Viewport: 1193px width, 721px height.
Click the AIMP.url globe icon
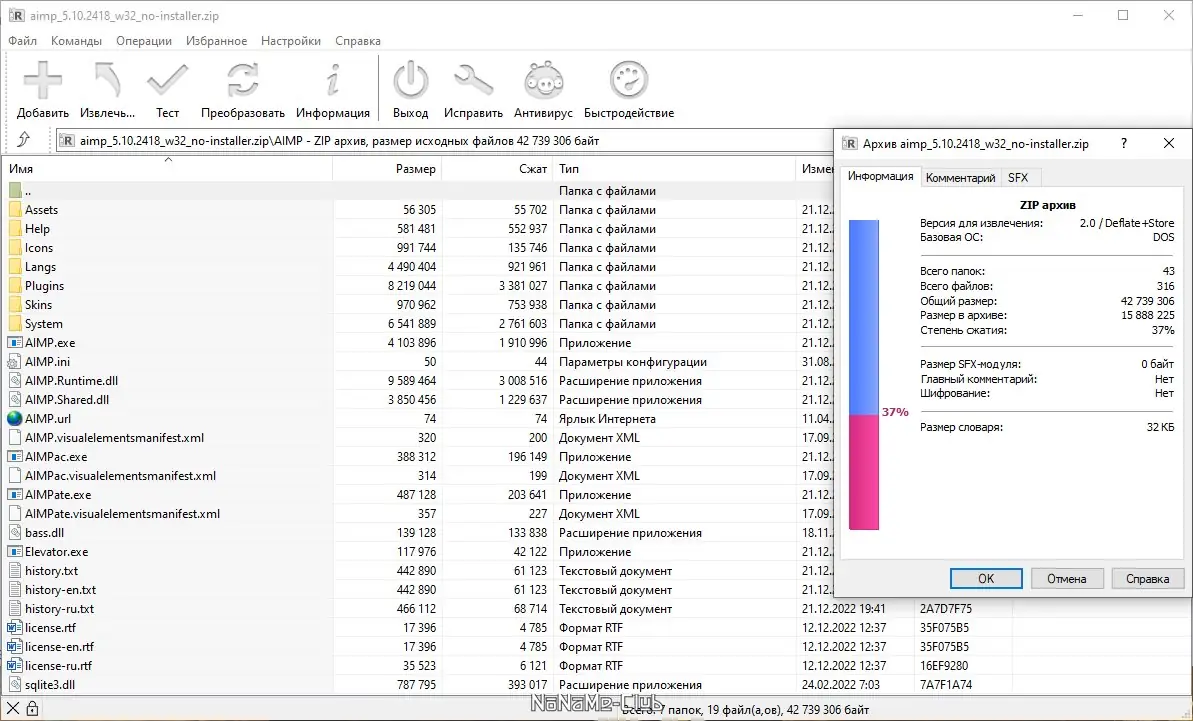[x=14, y=419]
